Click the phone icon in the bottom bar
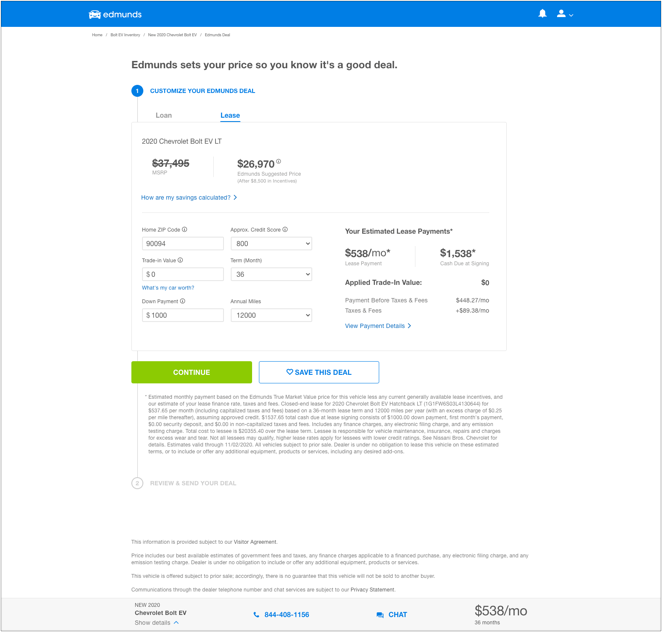The width and height of the screenshot is (662, 632). point(256,615)
